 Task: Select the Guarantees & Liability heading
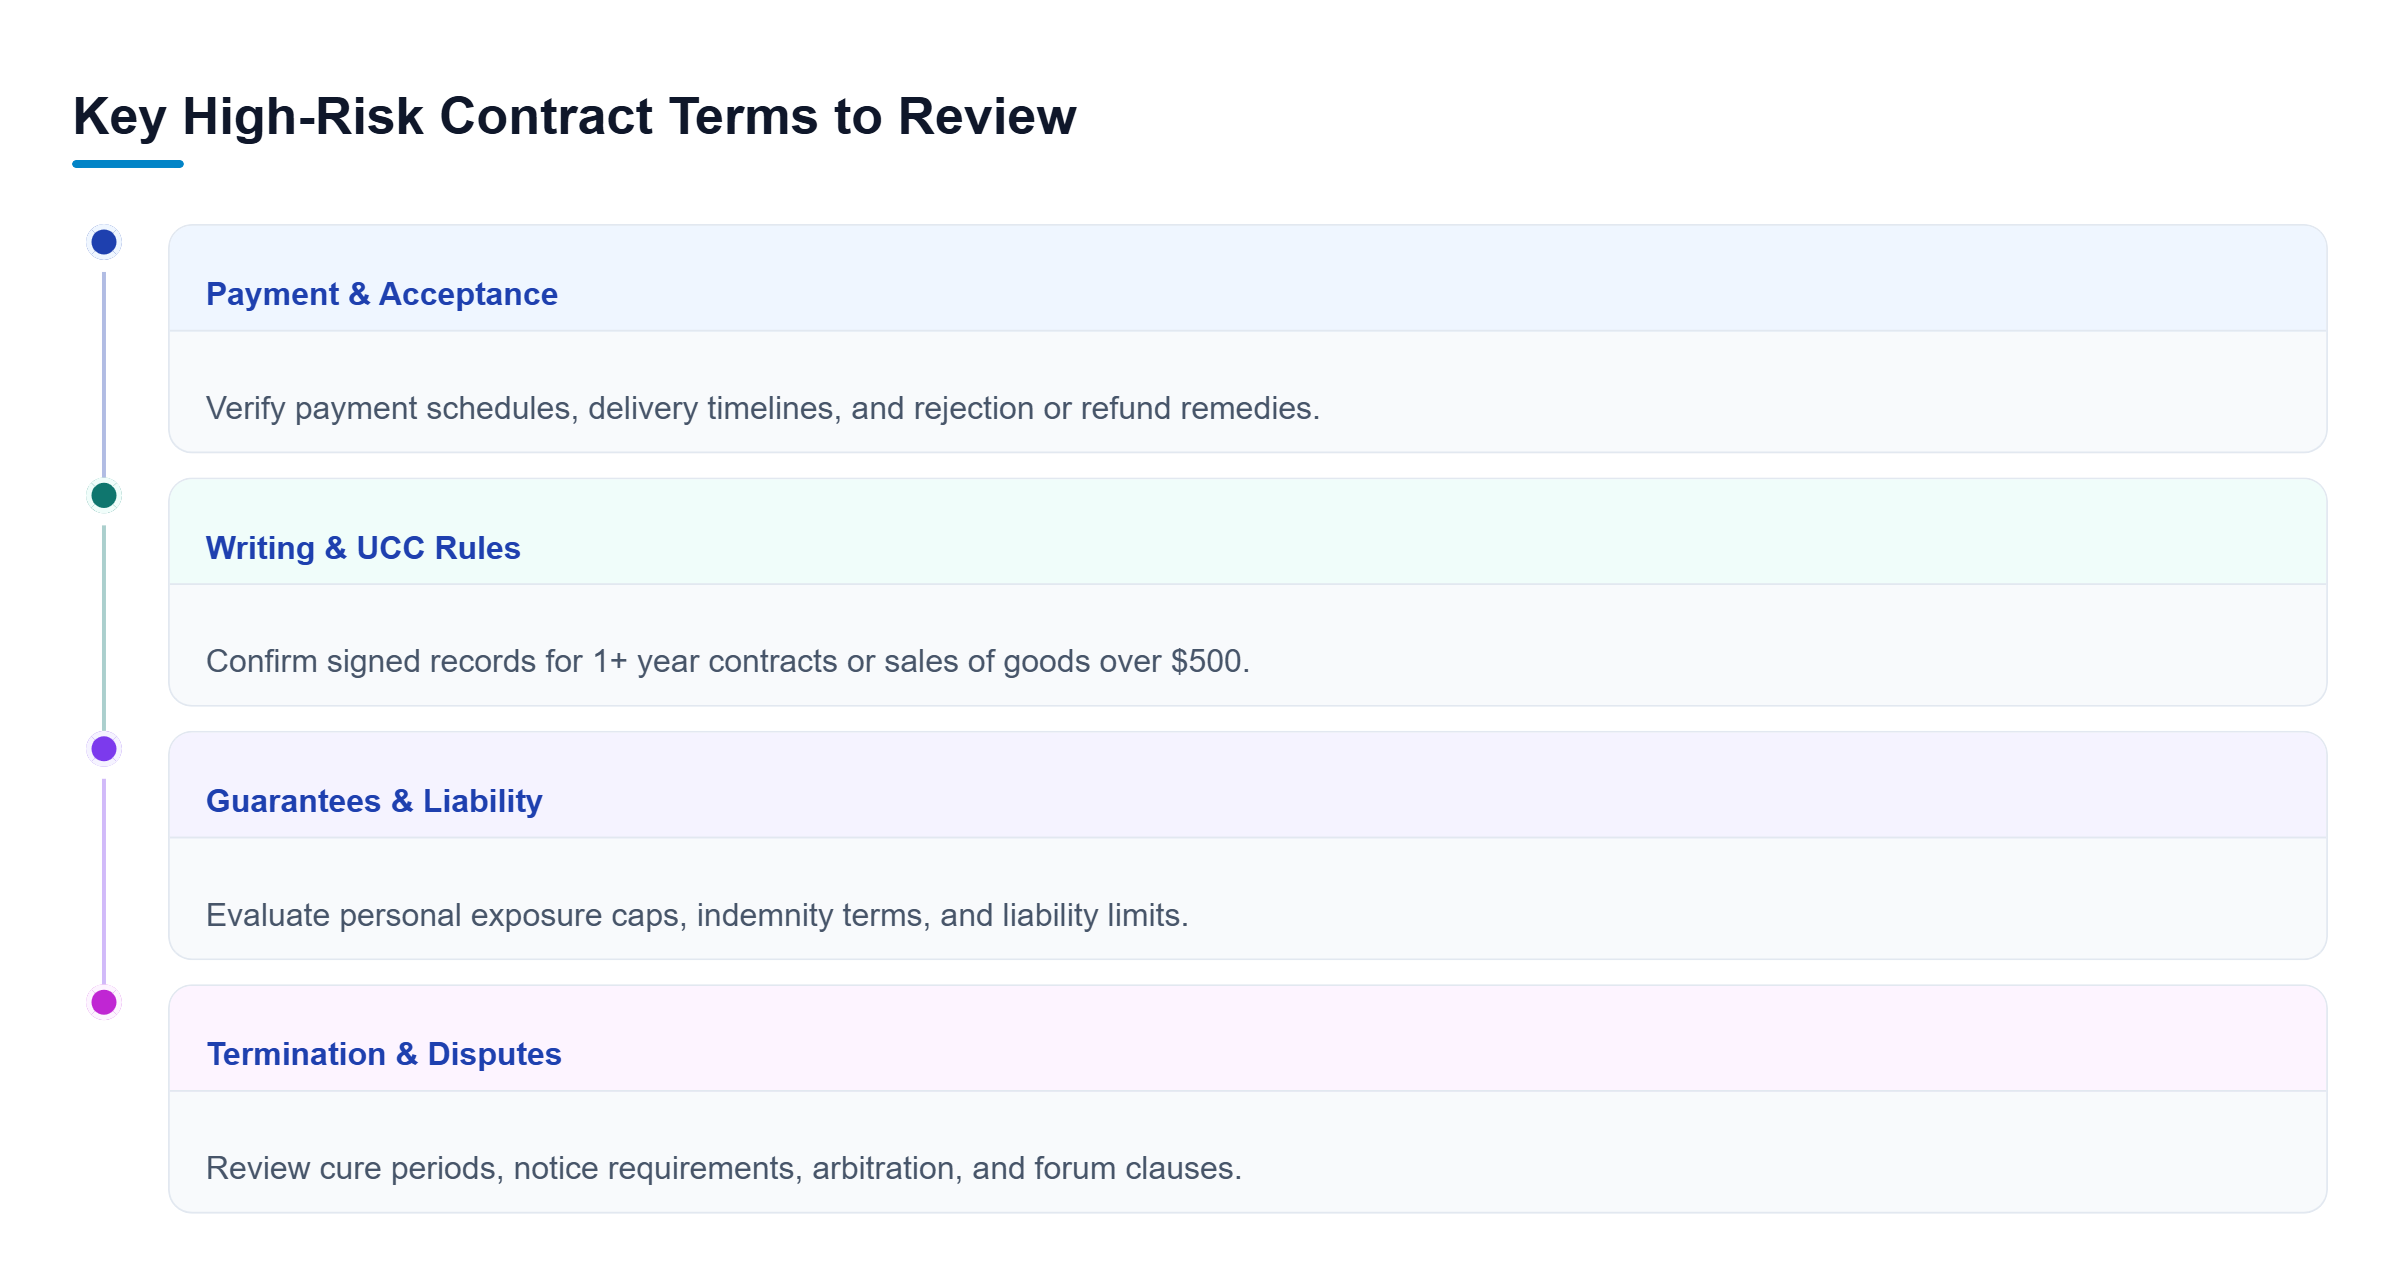click(x=374, y=801)
